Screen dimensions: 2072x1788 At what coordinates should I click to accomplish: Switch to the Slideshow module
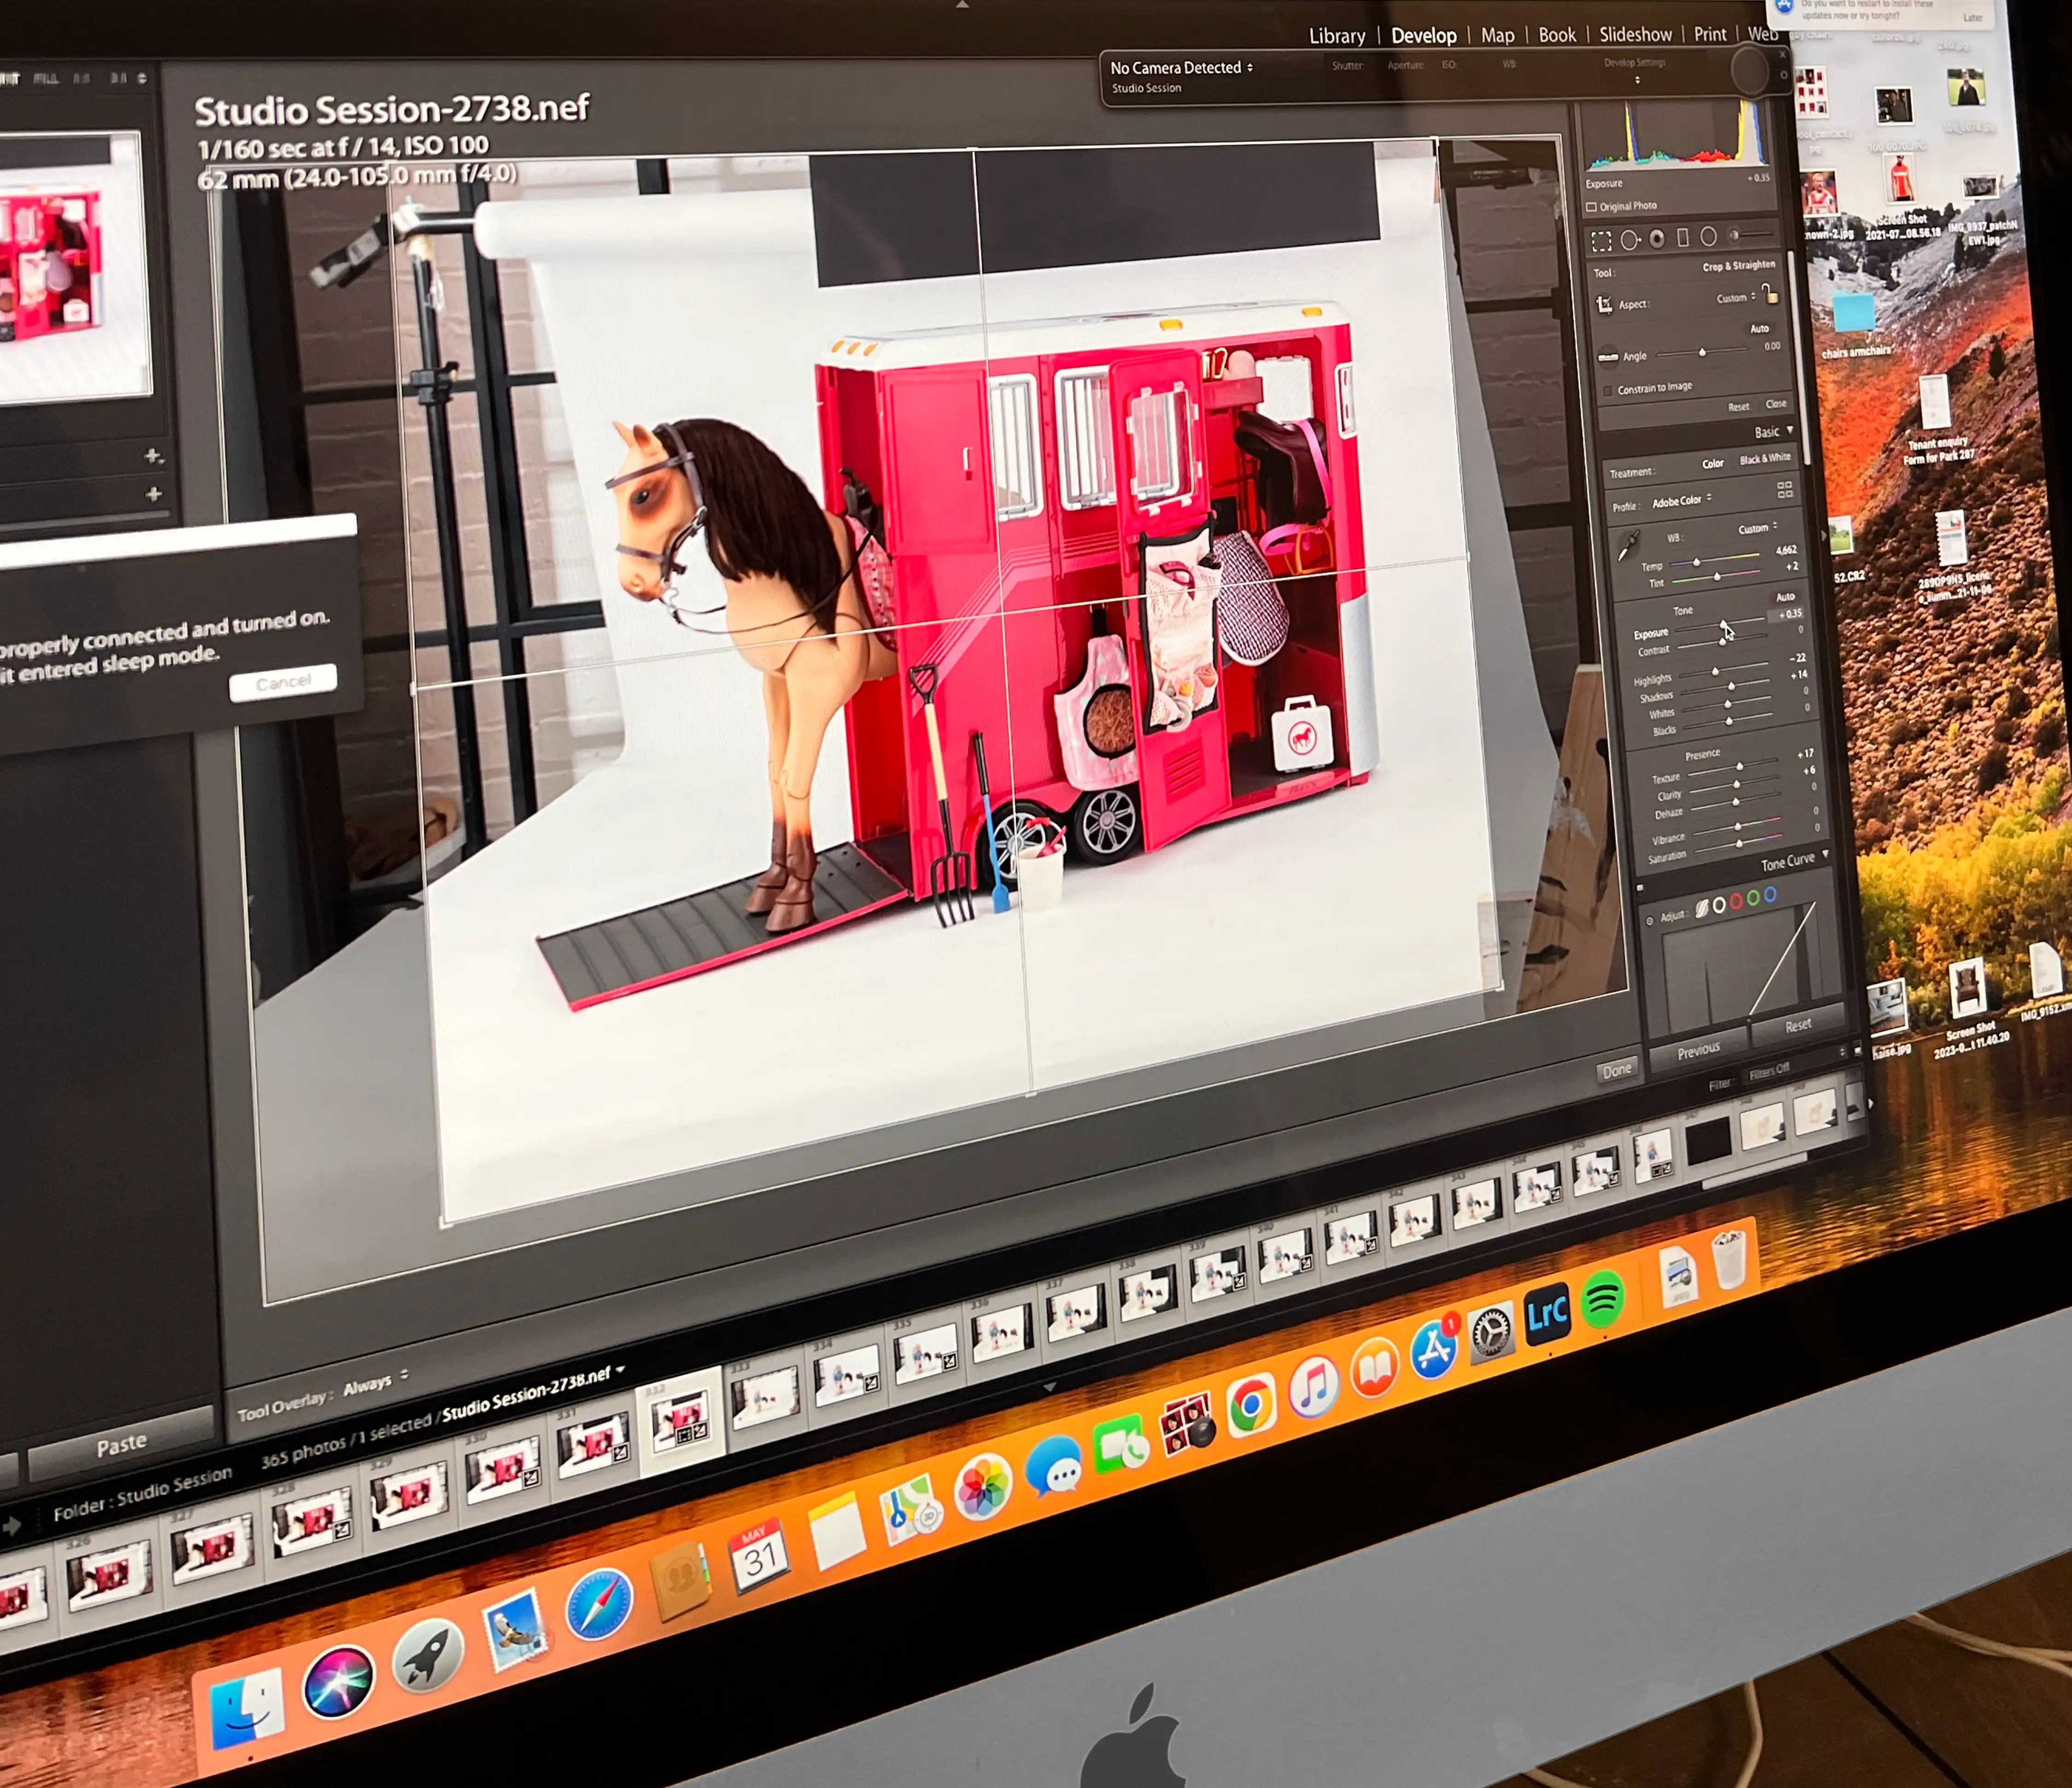(1635, 34)
